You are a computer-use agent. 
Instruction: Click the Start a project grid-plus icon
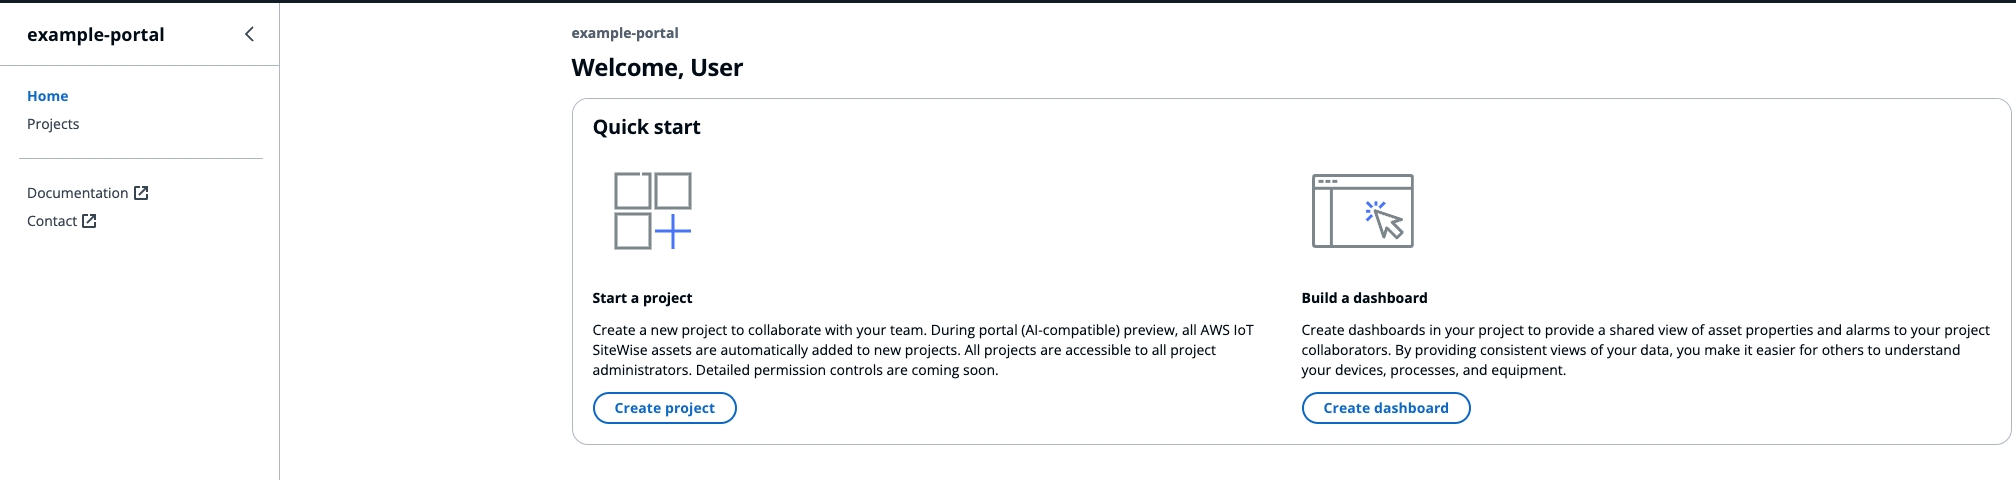coord(652,211)
